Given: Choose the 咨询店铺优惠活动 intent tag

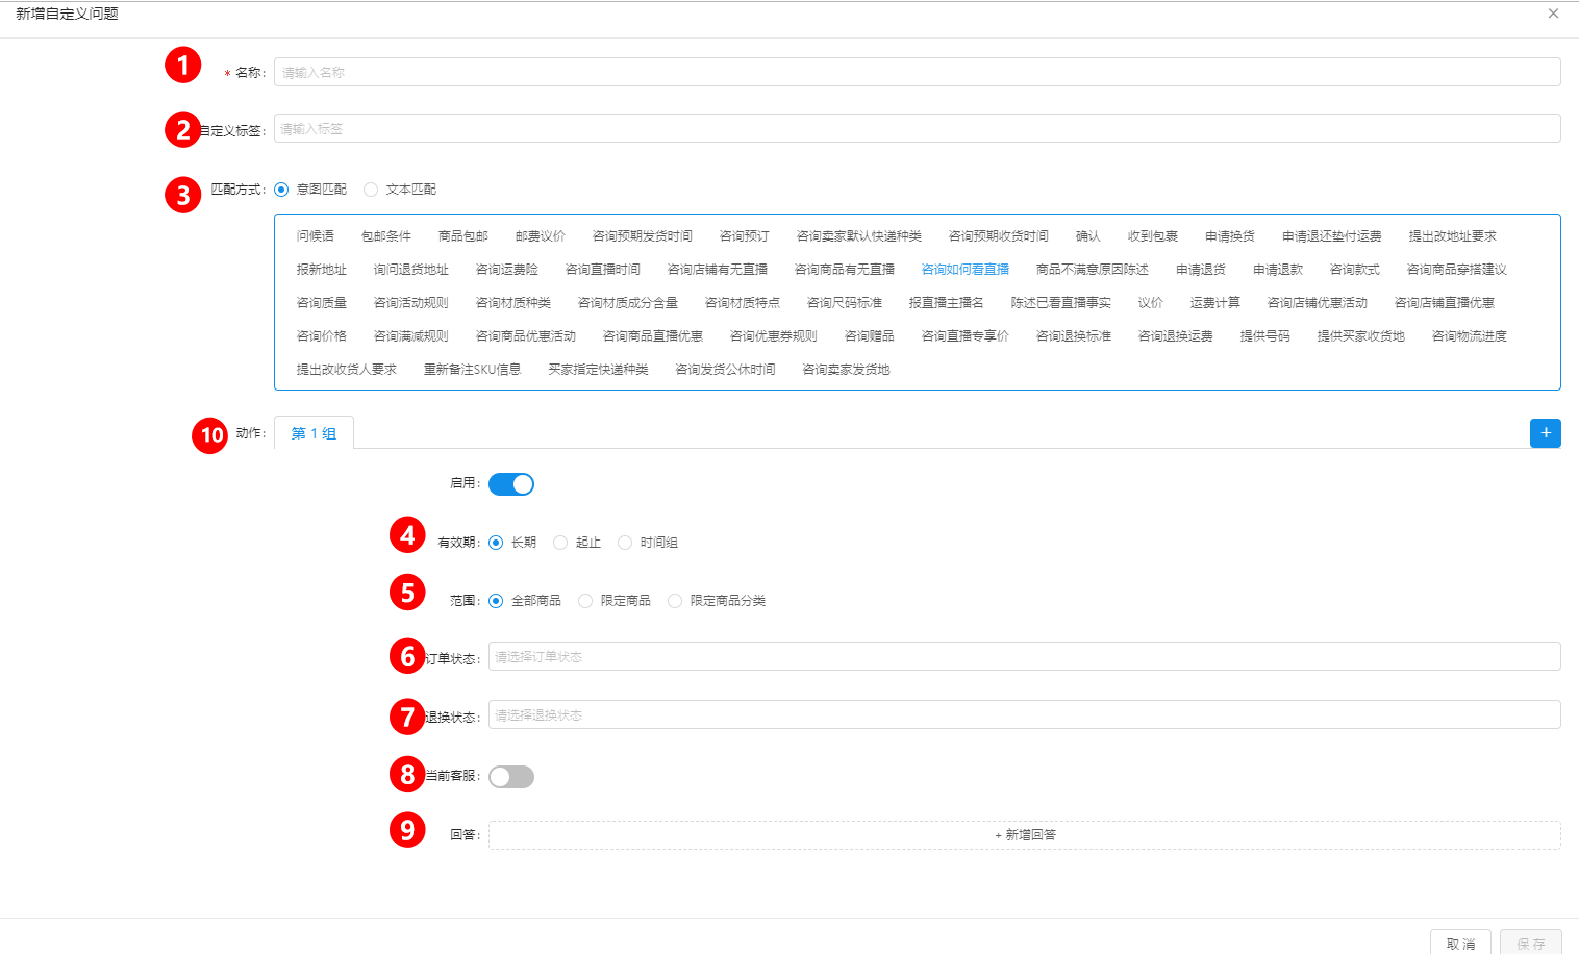Looking at the screenshot, I should click(1318, 302).
